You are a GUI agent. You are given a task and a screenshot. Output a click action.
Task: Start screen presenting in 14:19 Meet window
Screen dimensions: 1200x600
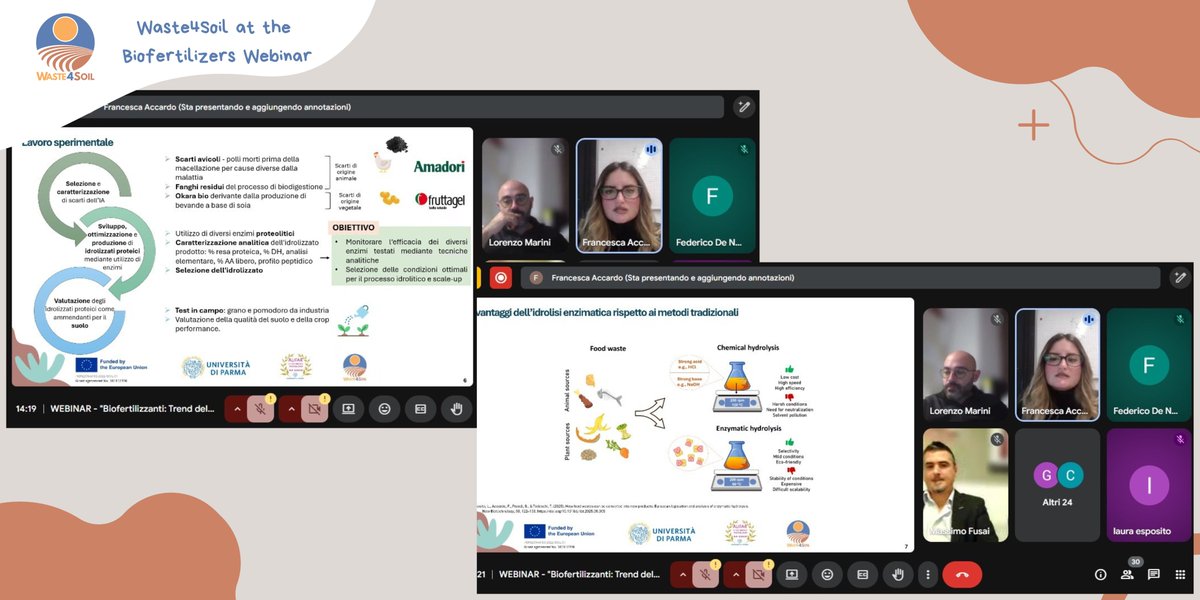pos(349,408)
